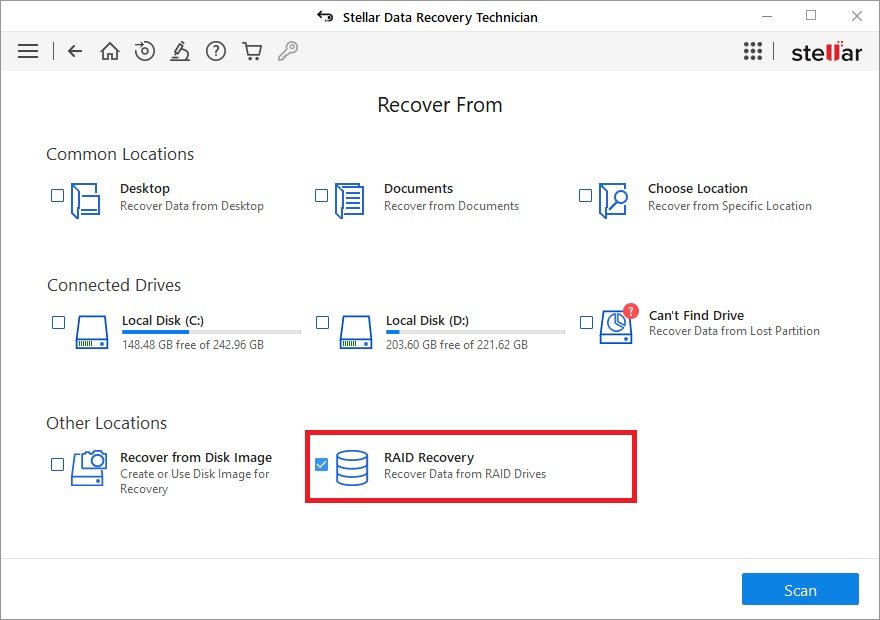The height and width of the screenshot is (620, 880).
Task: Click the Stellar logo
Action: click(x=827, y=52)
